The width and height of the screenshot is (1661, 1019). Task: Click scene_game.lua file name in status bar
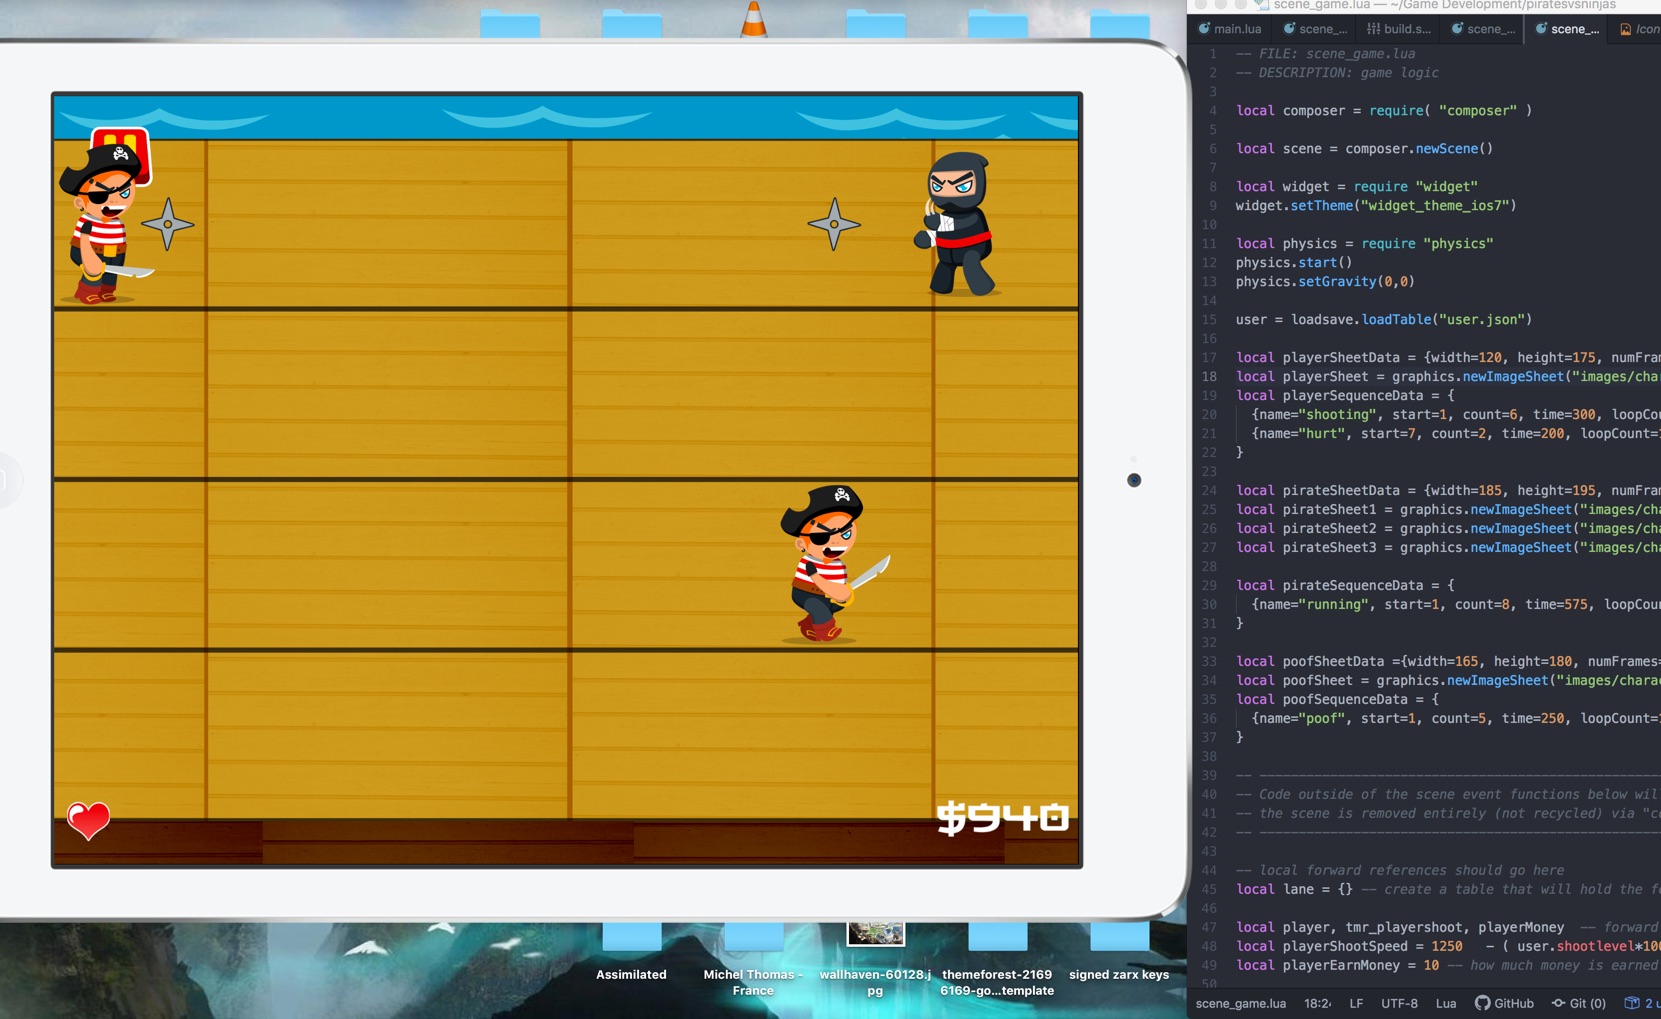point(1241,1003)
